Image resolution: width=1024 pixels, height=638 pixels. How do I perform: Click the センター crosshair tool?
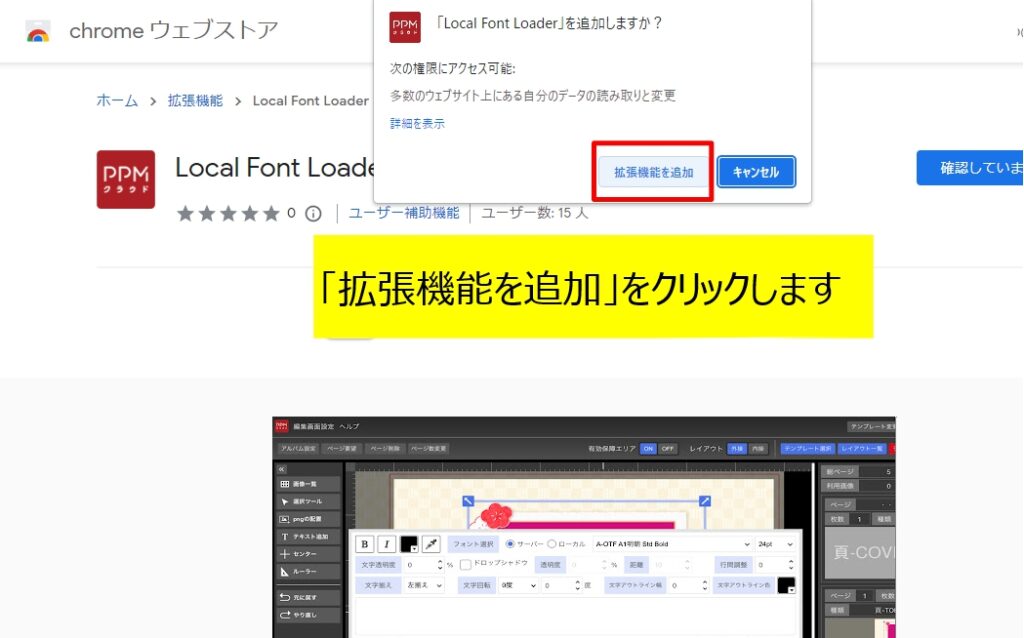point(308,554)
